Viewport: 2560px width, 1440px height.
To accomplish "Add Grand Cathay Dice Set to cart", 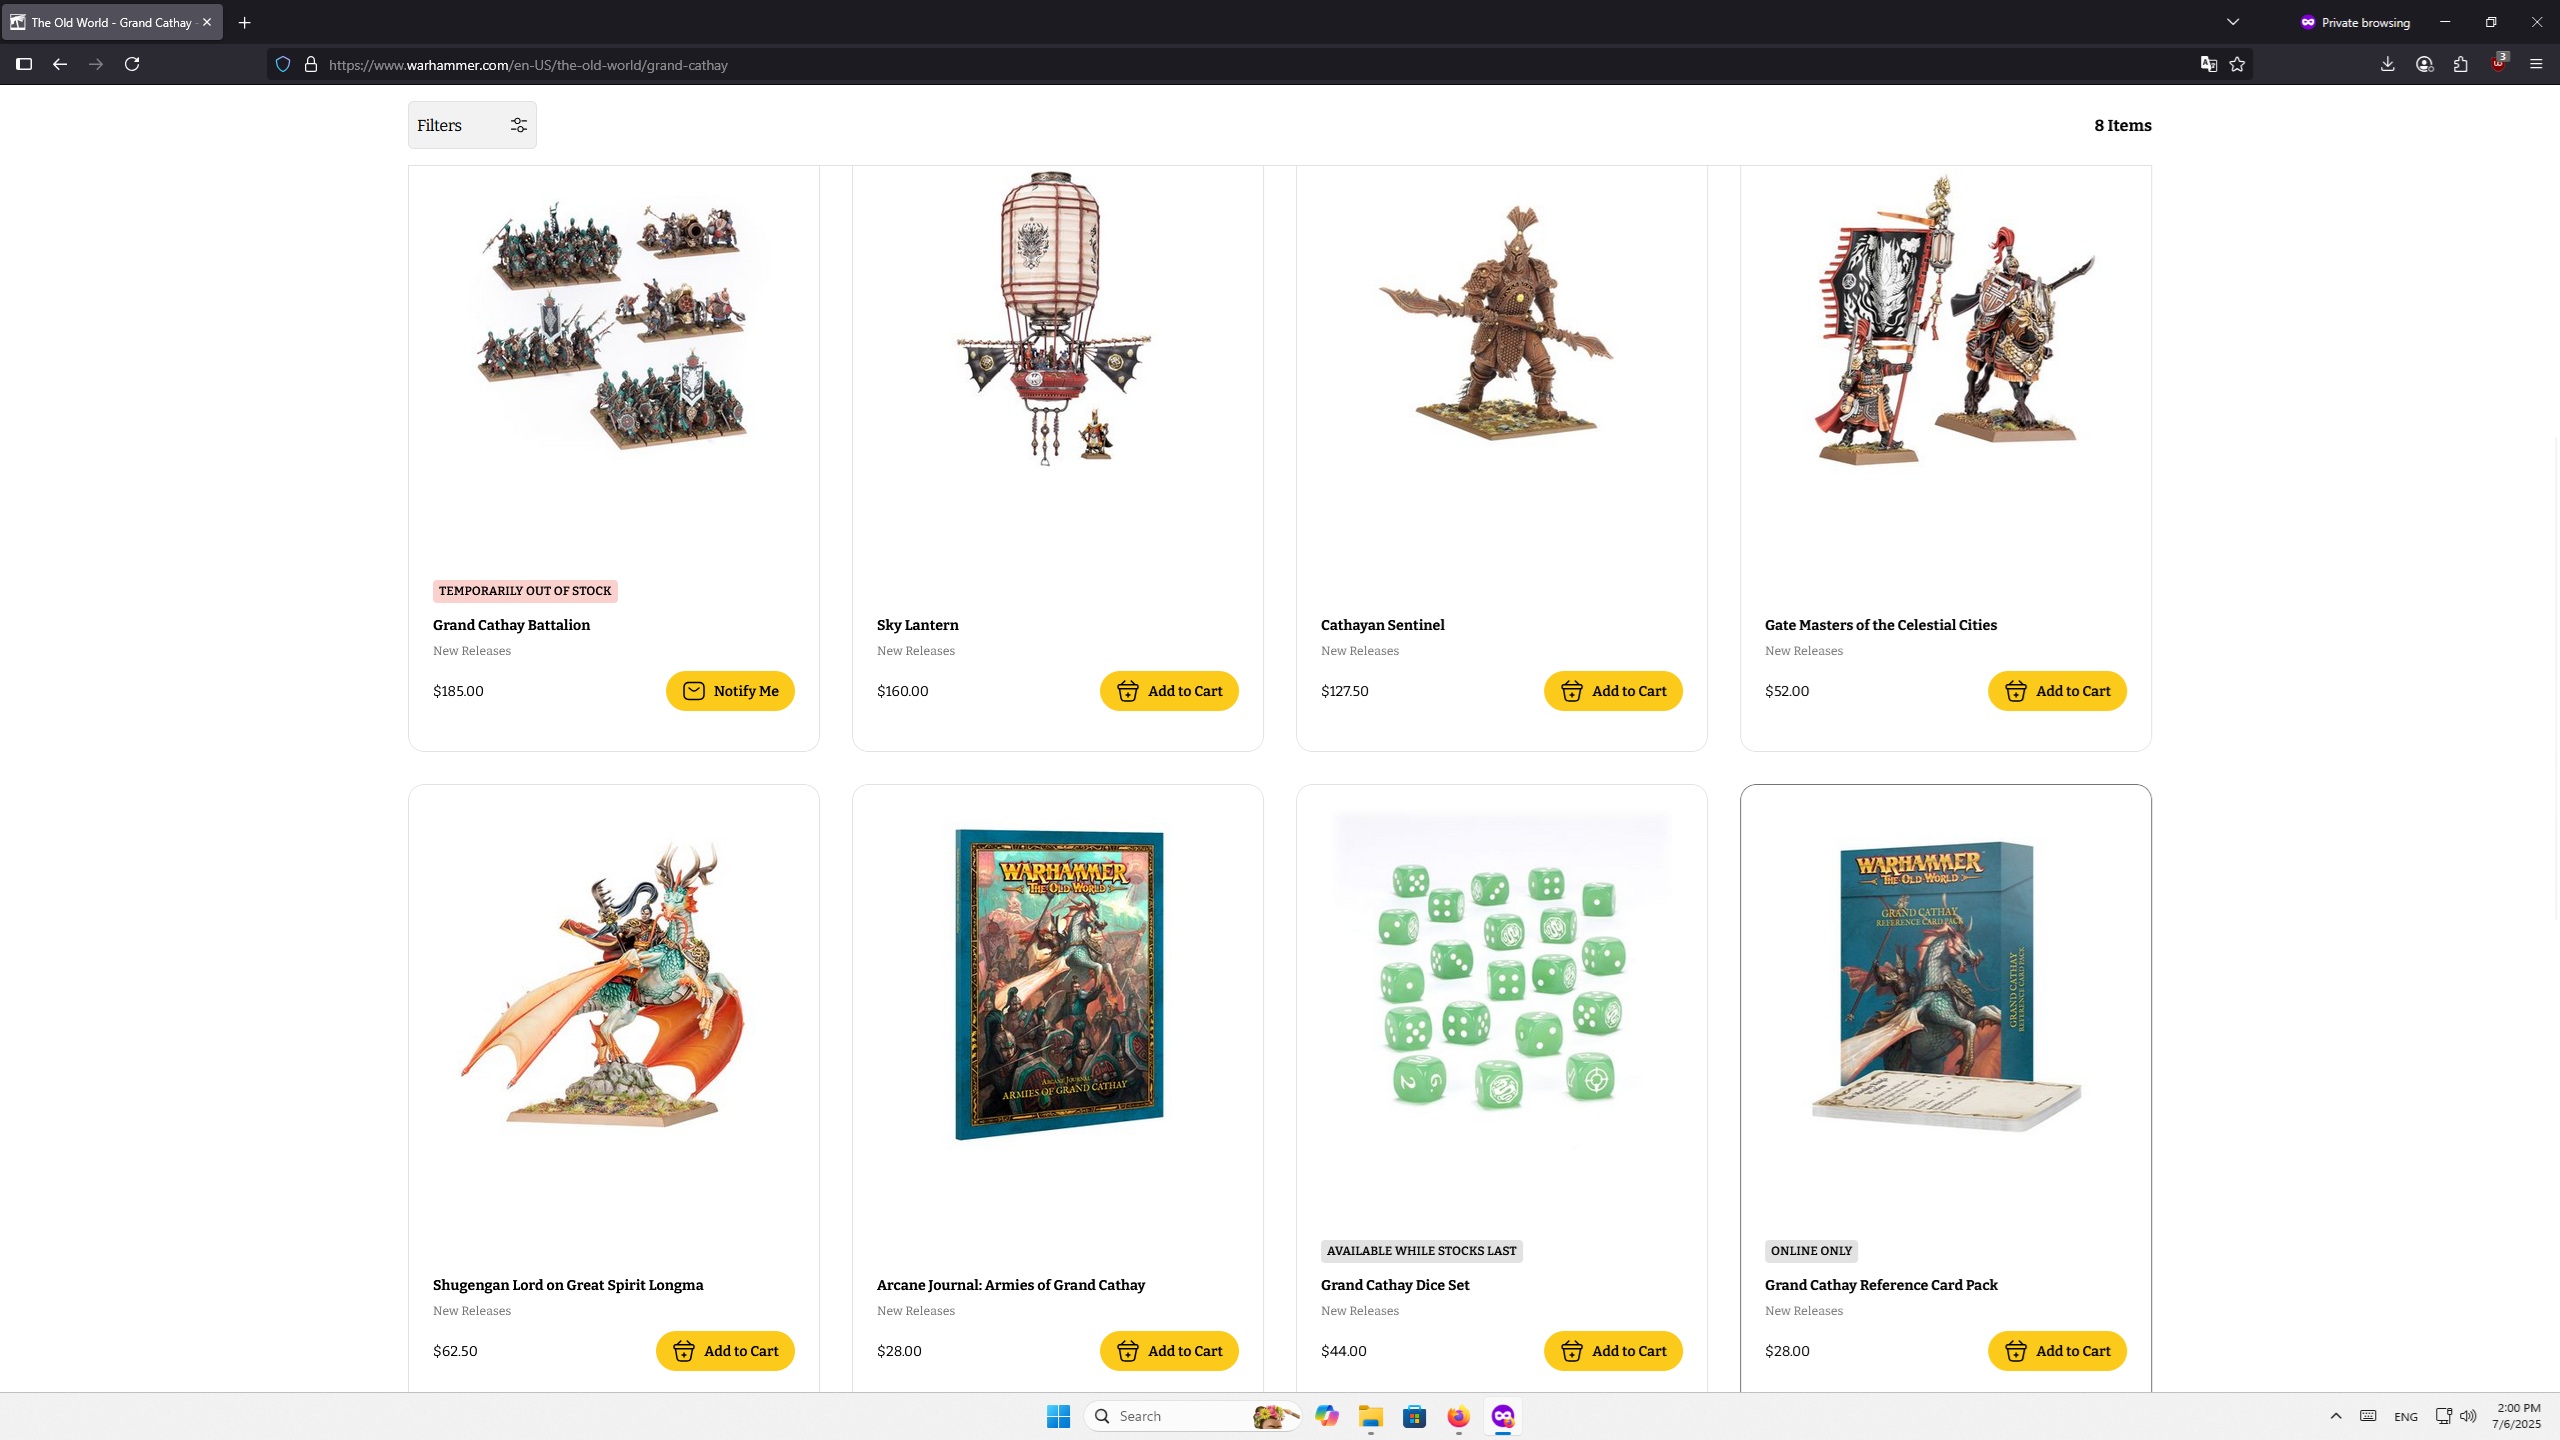I will [x=1613, y=1351].
